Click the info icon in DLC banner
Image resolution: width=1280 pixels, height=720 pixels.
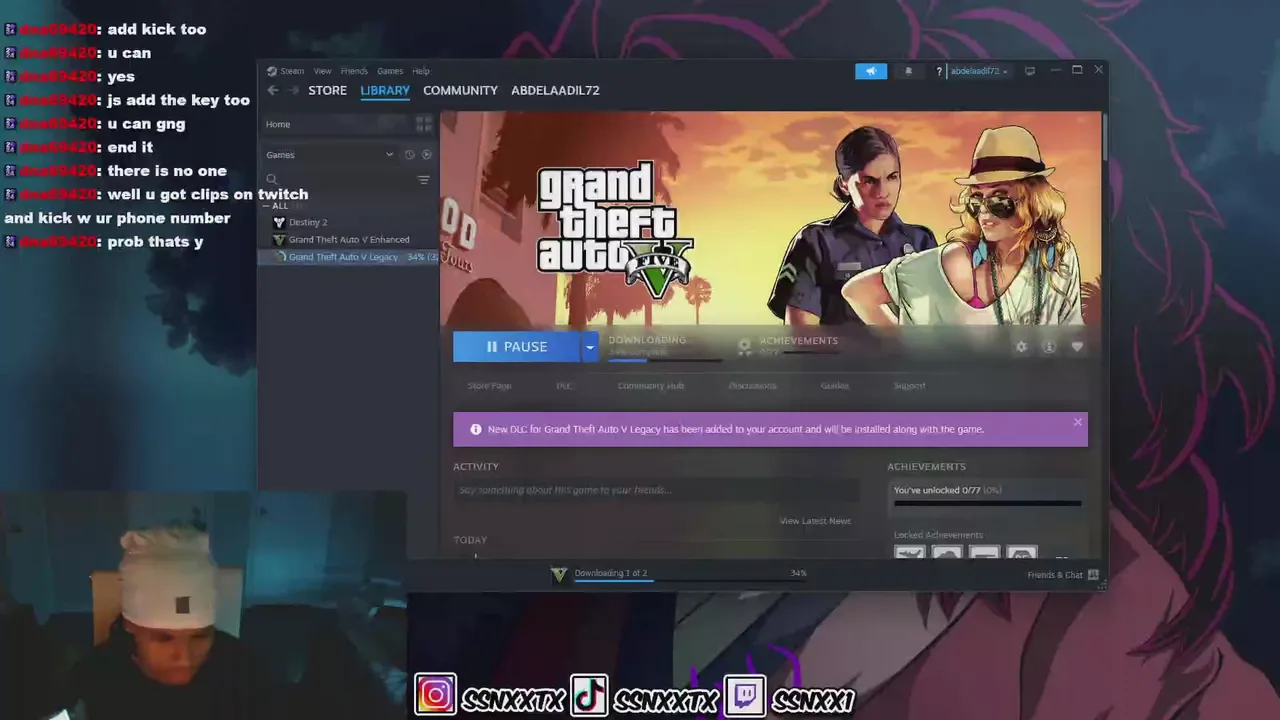click(x=476, y=429)
